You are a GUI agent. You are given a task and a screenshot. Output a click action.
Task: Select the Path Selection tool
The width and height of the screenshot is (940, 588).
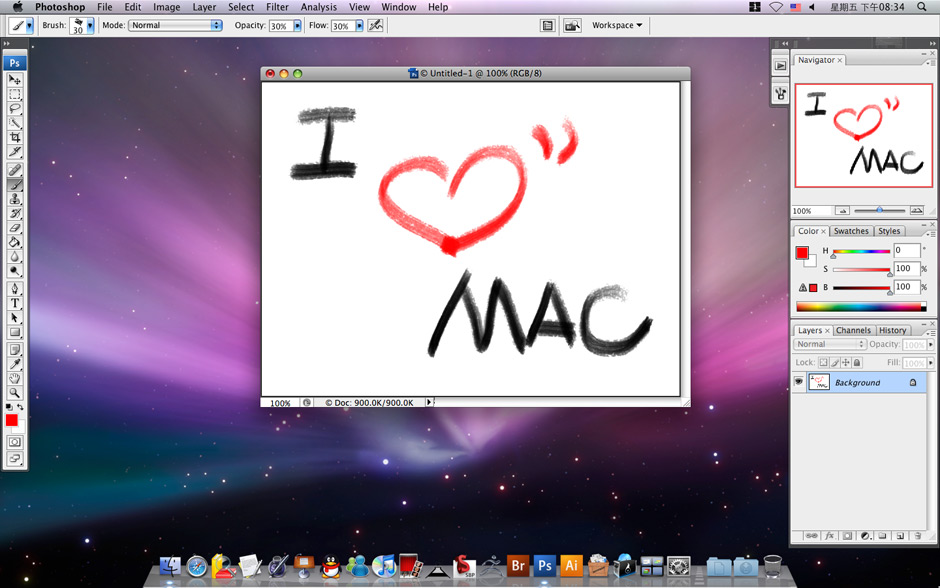coord(14,318)
